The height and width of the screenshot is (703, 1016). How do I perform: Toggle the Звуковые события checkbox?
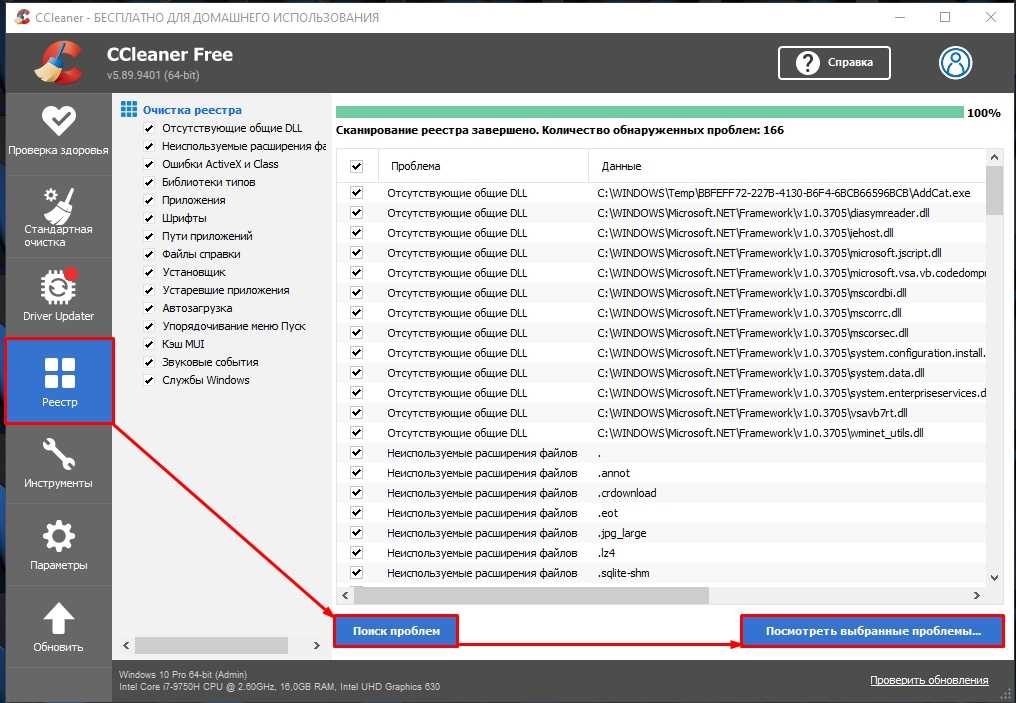149,362
